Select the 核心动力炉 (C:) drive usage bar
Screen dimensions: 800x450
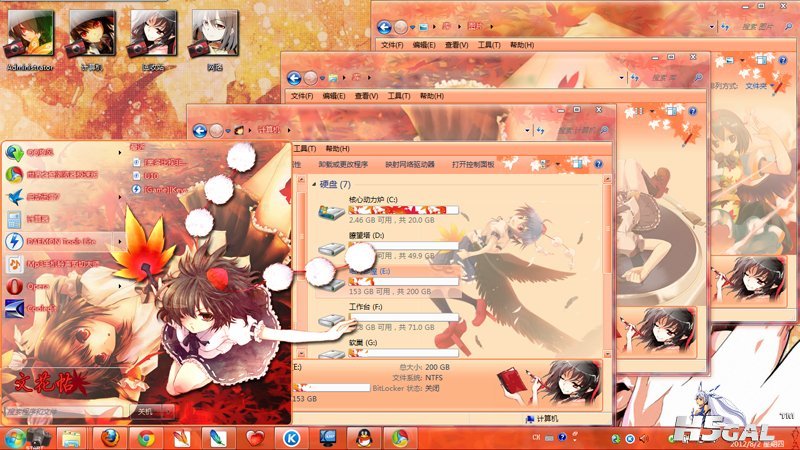[404, 210]
